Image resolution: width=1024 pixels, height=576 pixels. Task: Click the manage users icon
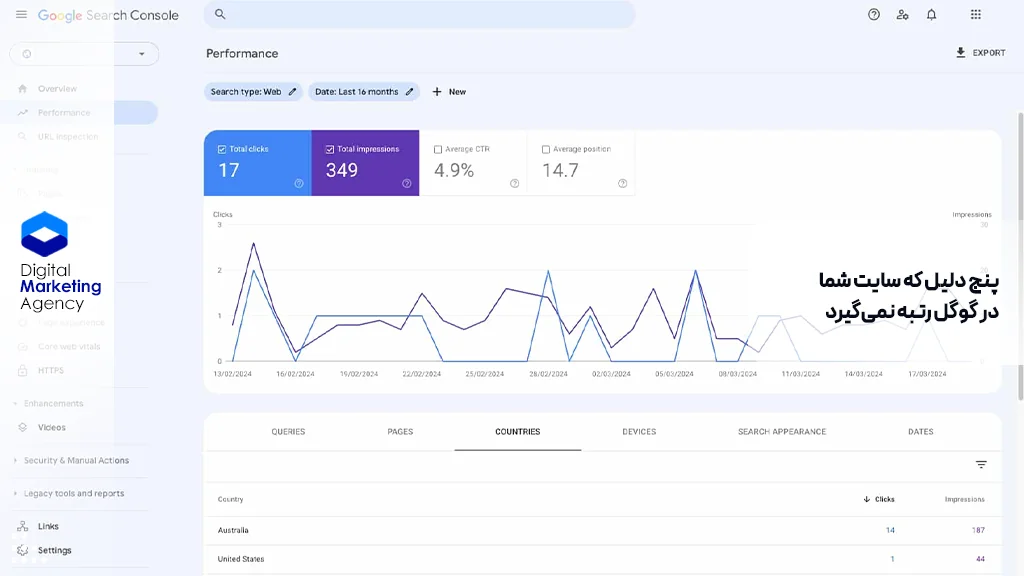(903, 15)
